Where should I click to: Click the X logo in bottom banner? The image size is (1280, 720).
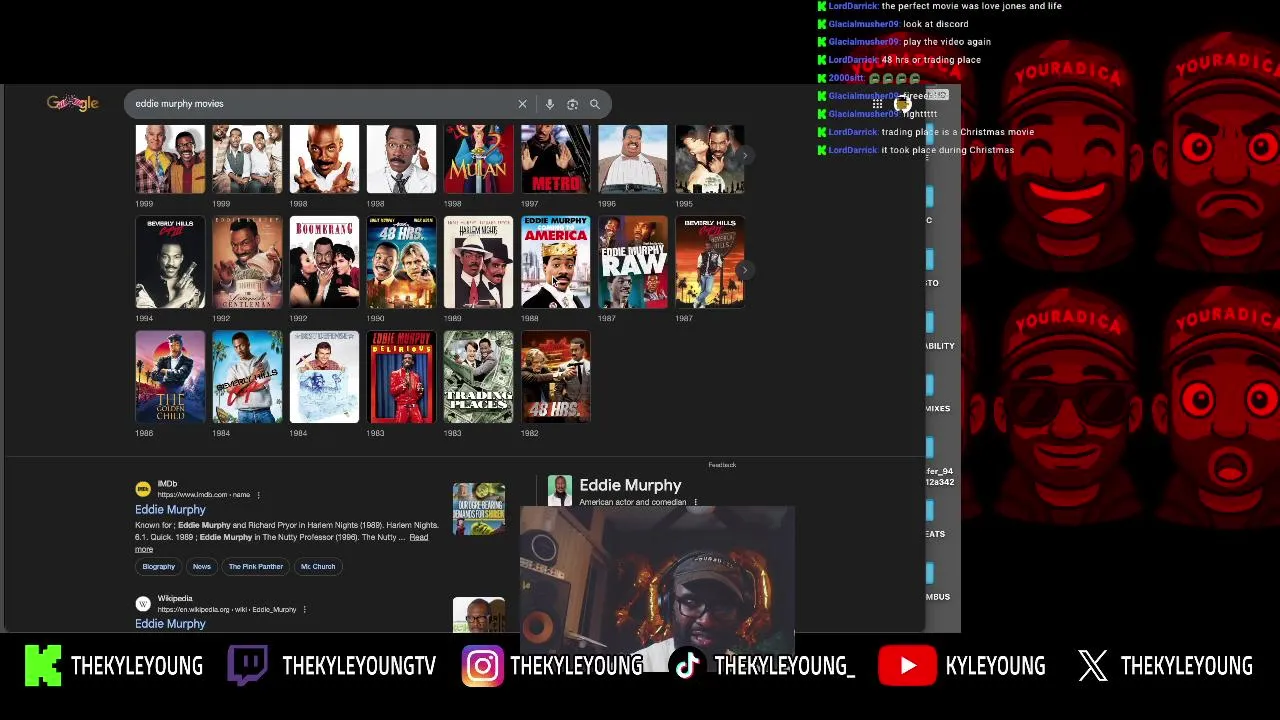[x=1093, y=666]
